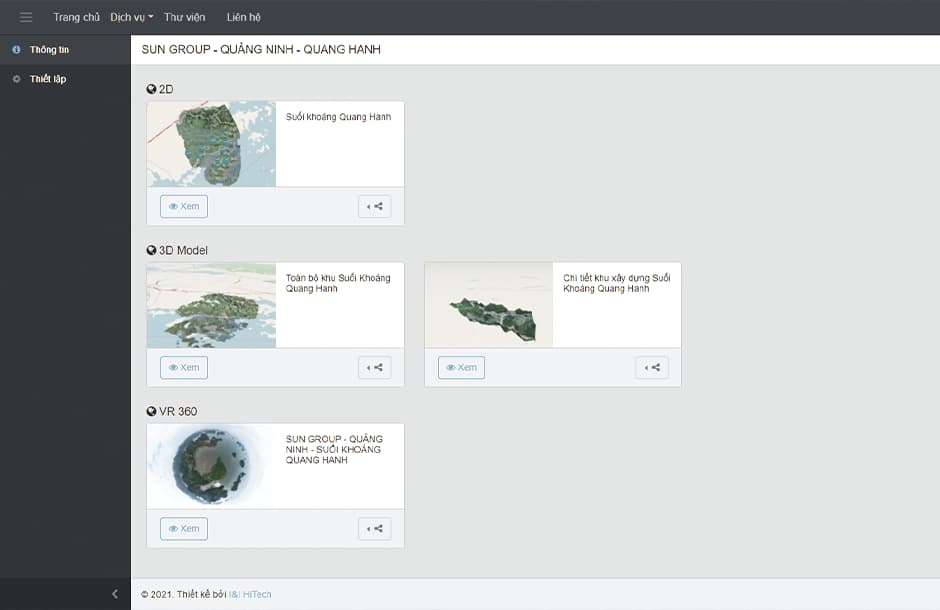
Task: Click Xem for Suối khoáng Quang Hanh 2D
Action: 184,206
